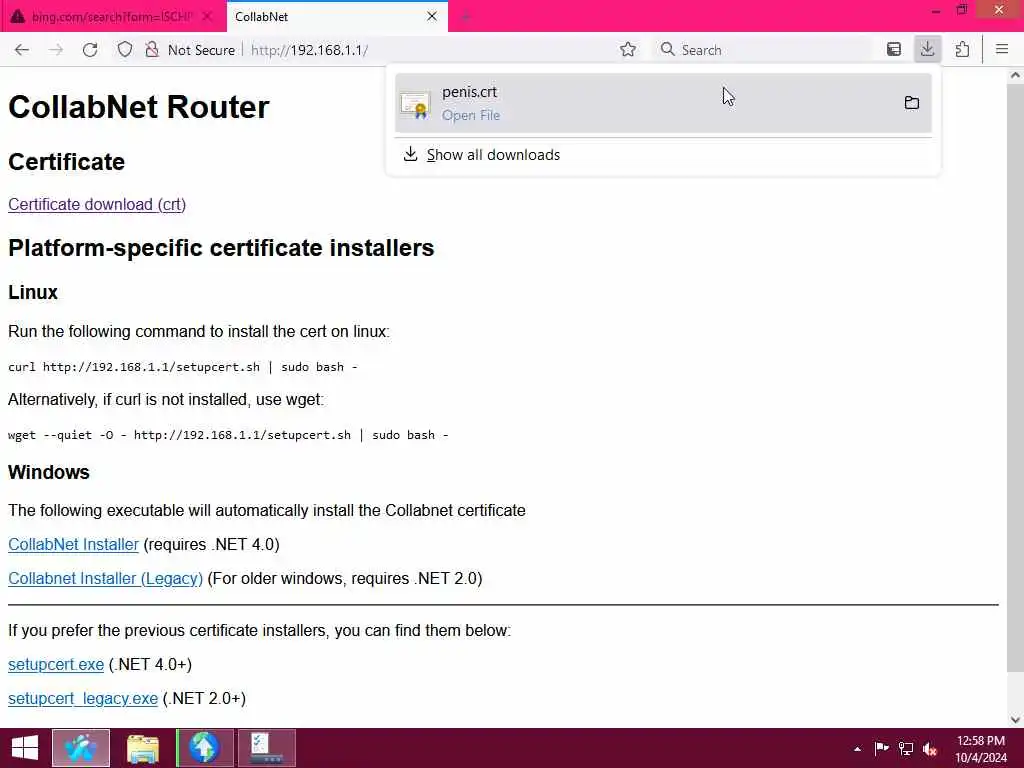Click the magnifier icon in Search box
Viewport: 1024px width, 768px height.
pyautogui.click(x=667, y=50)
